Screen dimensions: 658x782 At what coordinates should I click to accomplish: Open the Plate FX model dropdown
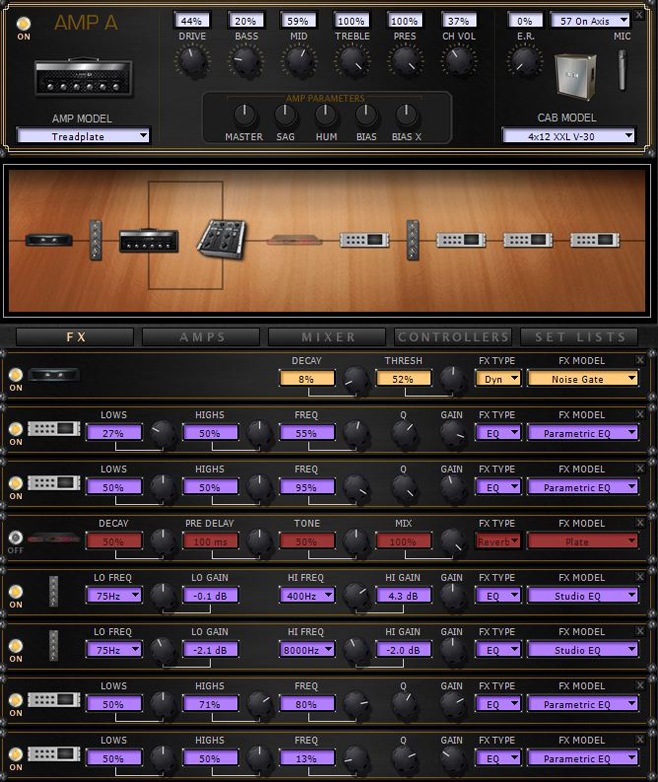point(583,542)
